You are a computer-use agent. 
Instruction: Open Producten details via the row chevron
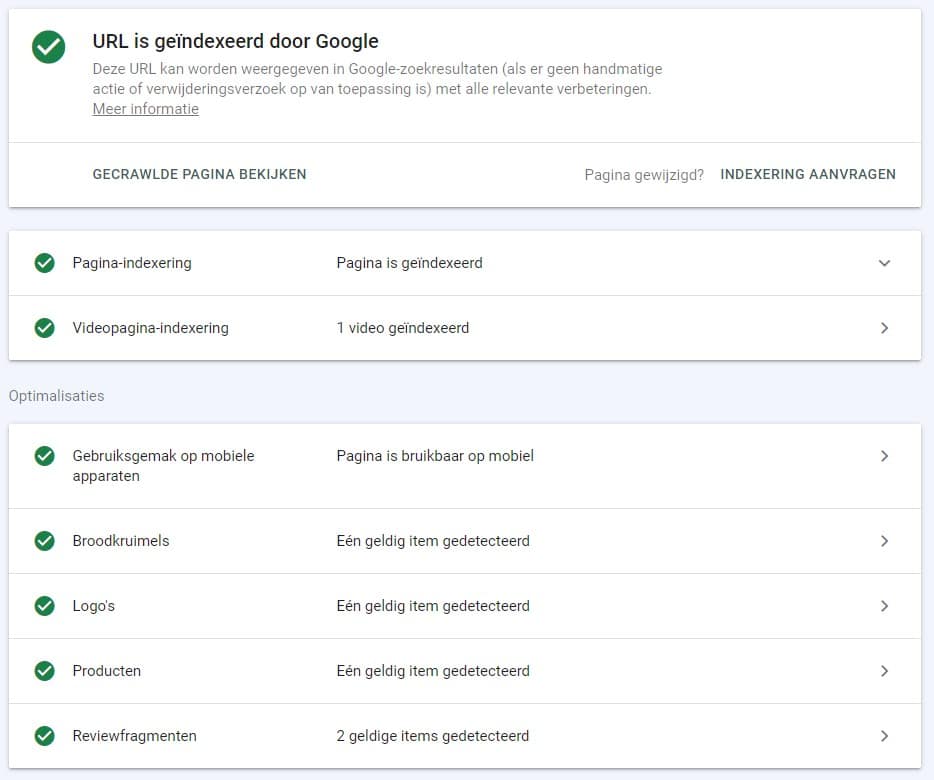(x=885, y=671)
